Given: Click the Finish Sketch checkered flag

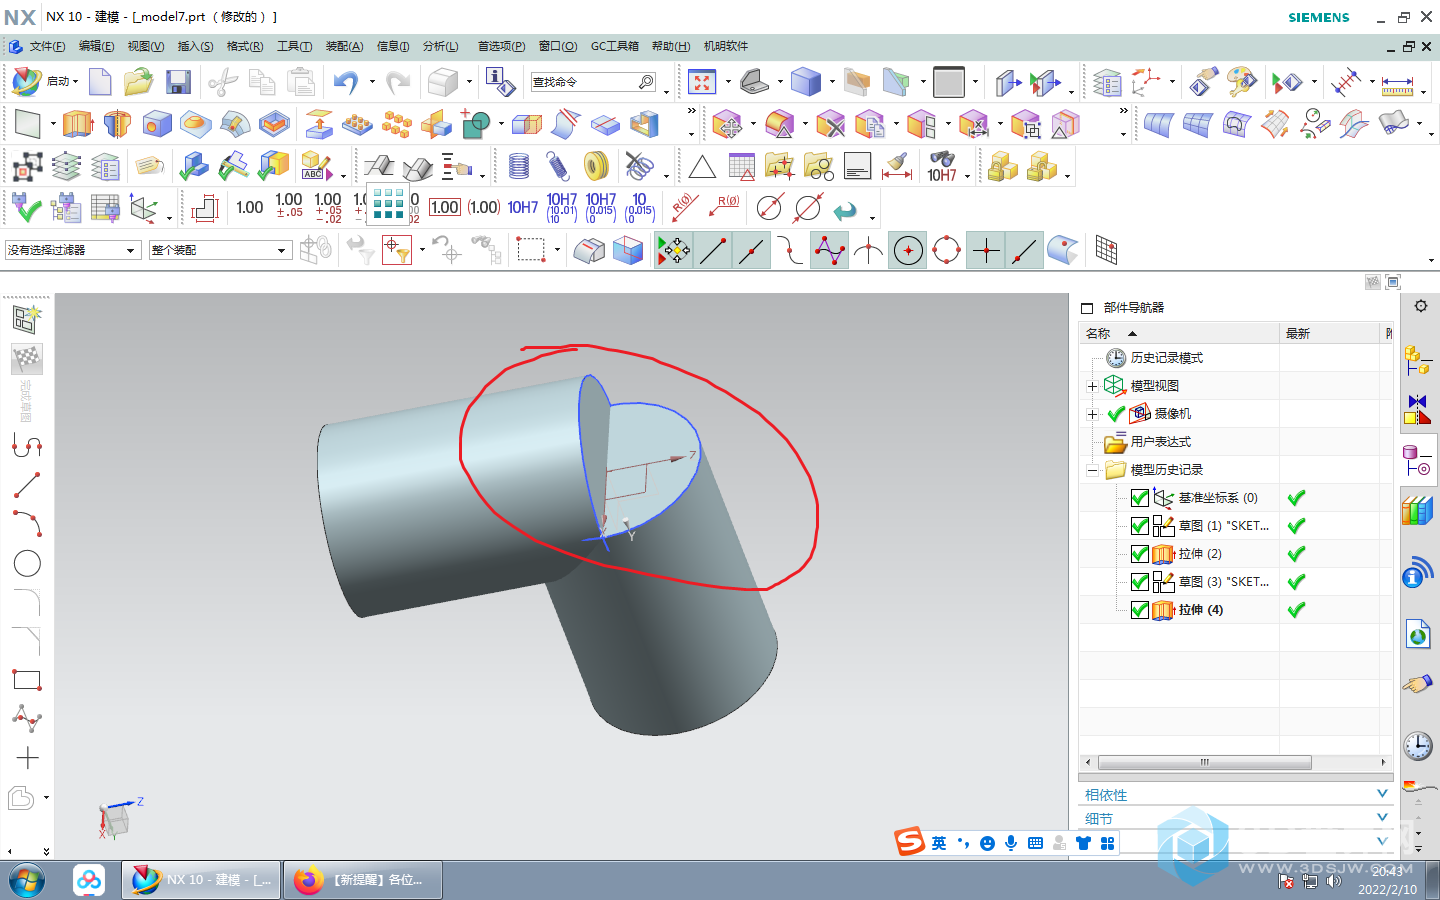Looking at the screenshot, I should [x=27, y=358].
